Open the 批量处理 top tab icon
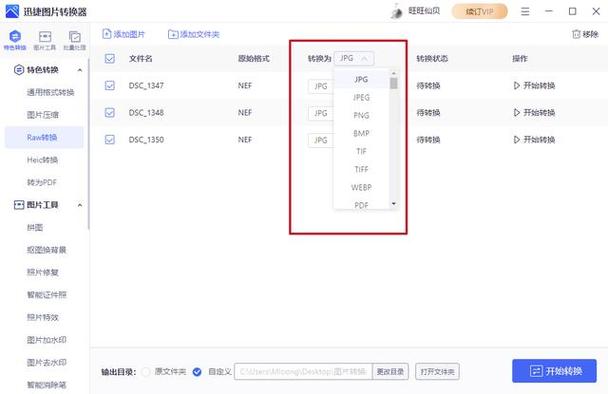608x394 pixels. tap(74, 36)
